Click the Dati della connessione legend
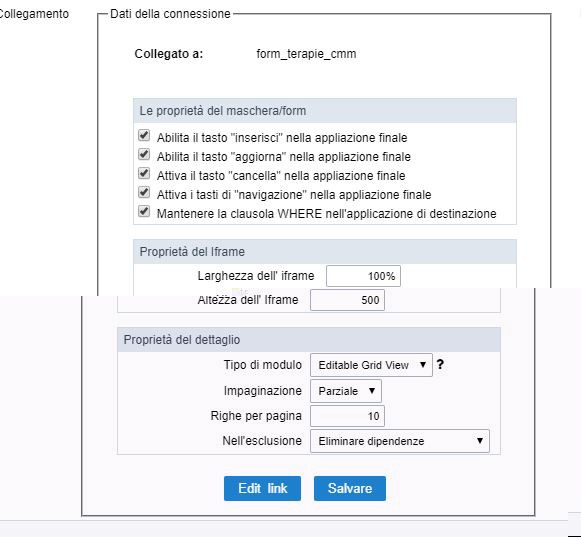581x537 pixels. (x=170, y=14)
